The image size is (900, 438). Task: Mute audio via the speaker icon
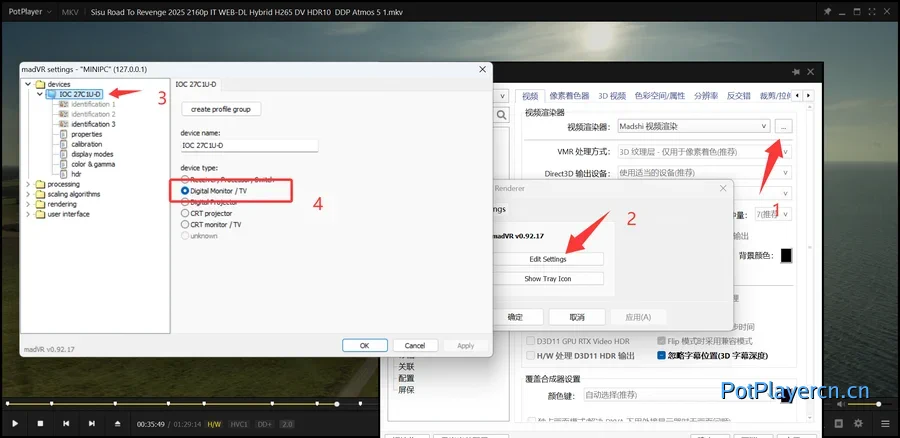840,404
